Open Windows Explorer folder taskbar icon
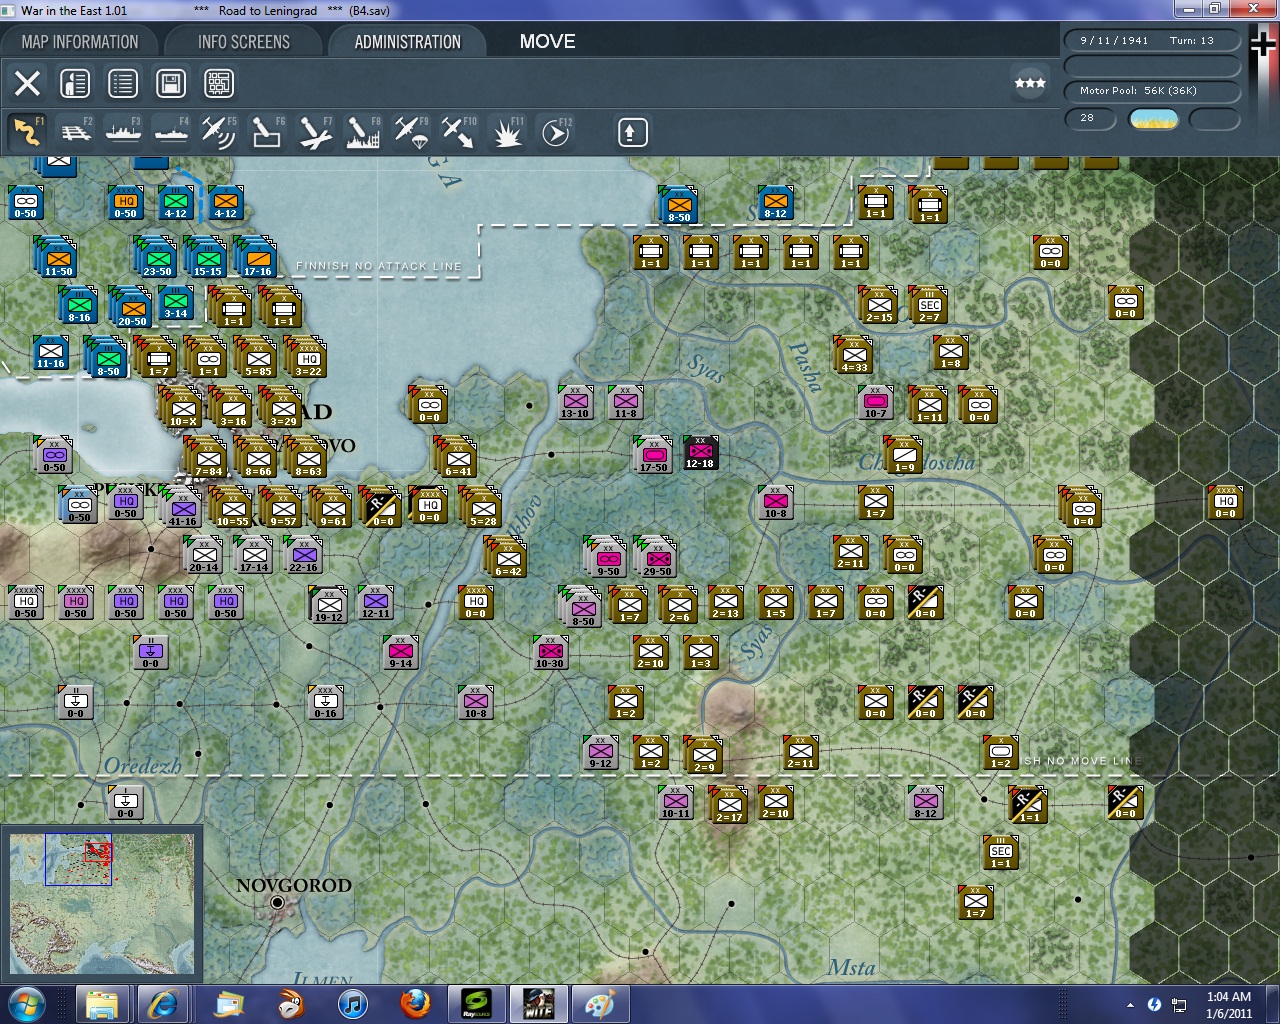The height and width of the screenshot is (1024, 1280). (x=101, y=1003)
